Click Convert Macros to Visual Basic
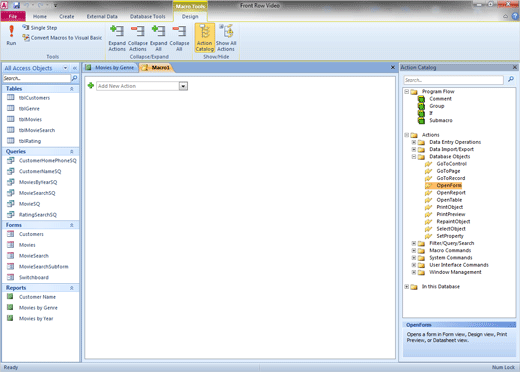This screenshot has width=520, height=372. pos(62,38)
